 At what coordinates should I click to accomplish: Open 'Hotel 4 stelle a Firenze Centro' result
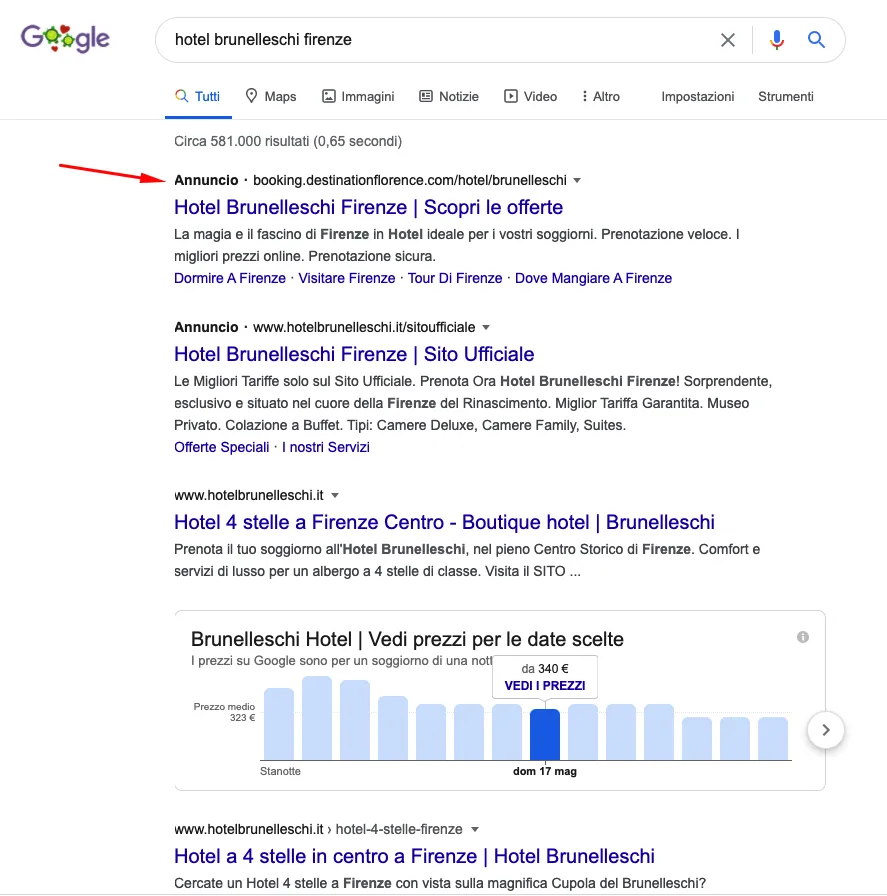click(x=445, y=522)
